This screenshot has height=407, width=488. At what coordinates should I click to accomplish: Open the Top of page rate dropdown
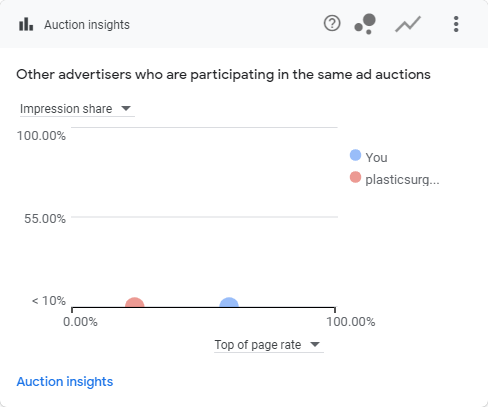tap(269, 344)
